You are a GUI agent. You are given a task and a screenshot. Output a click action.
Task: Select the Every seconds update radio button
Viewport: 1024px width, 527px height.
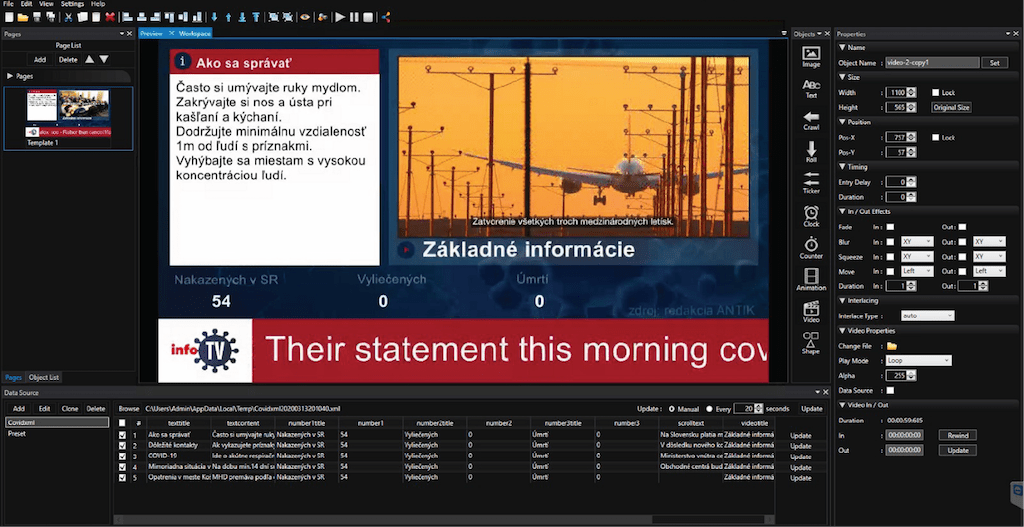click(710, 409)
